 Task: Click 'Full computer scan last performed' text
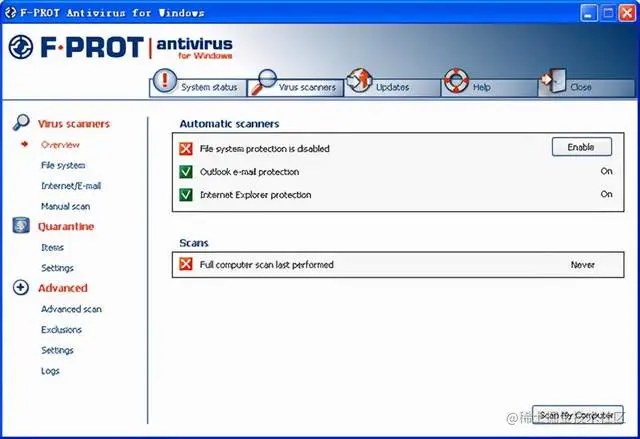[x=267, y=264]
